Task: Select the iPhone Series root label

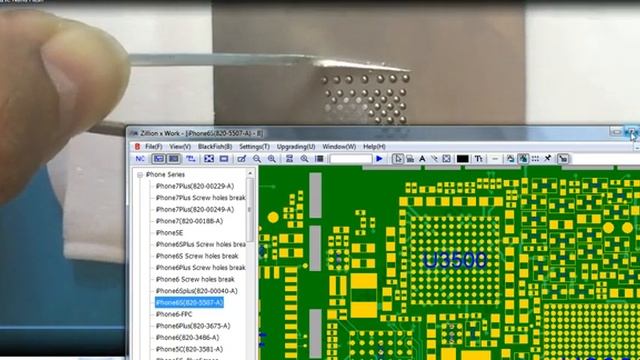Action: point(165,175)
